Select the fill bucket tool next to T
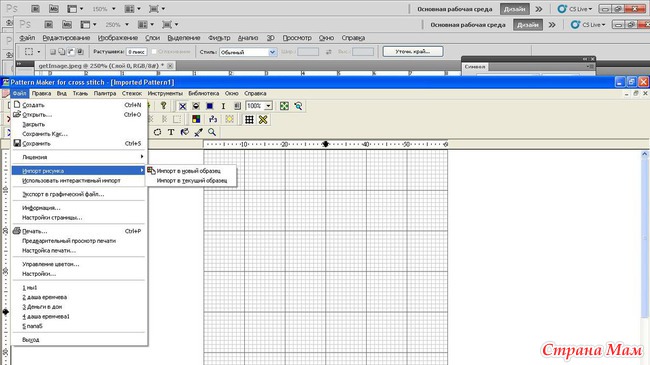Viewport: 650px width, 365px height. (185, 132)
